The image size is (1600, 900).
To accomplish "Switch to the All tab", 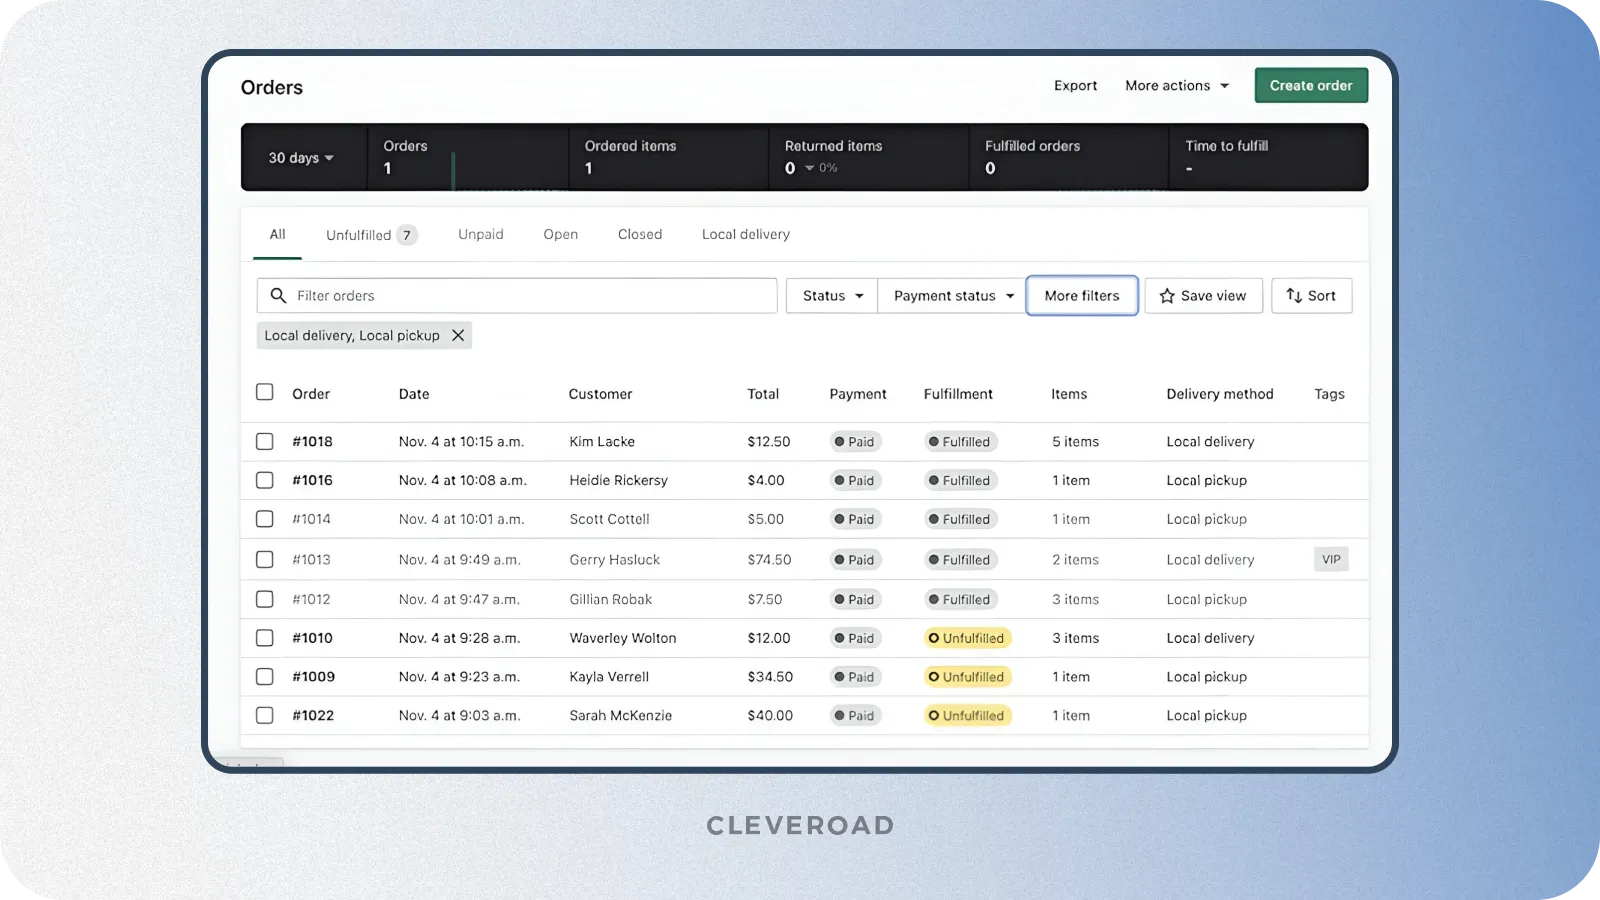I will coord(277,235).
